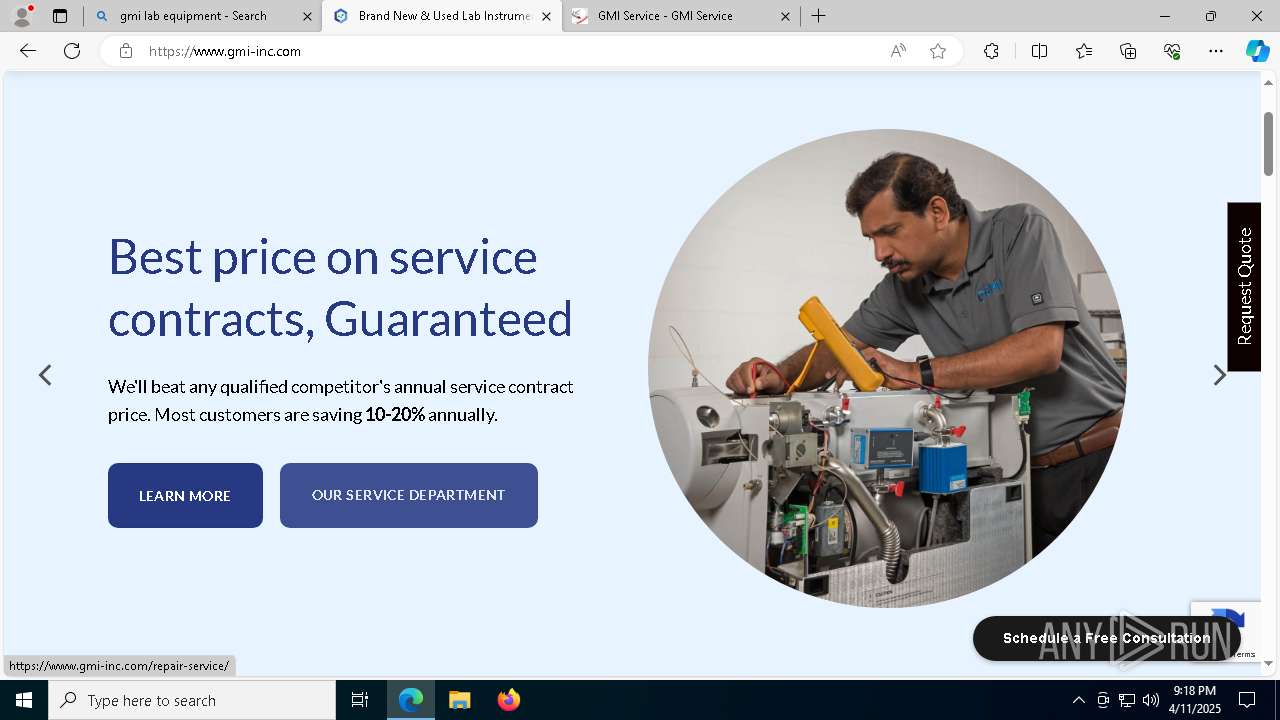Open Copilot sidebar icon
The height and width of the screenshot is (720, 1280).
click(x=1257, y=51)
